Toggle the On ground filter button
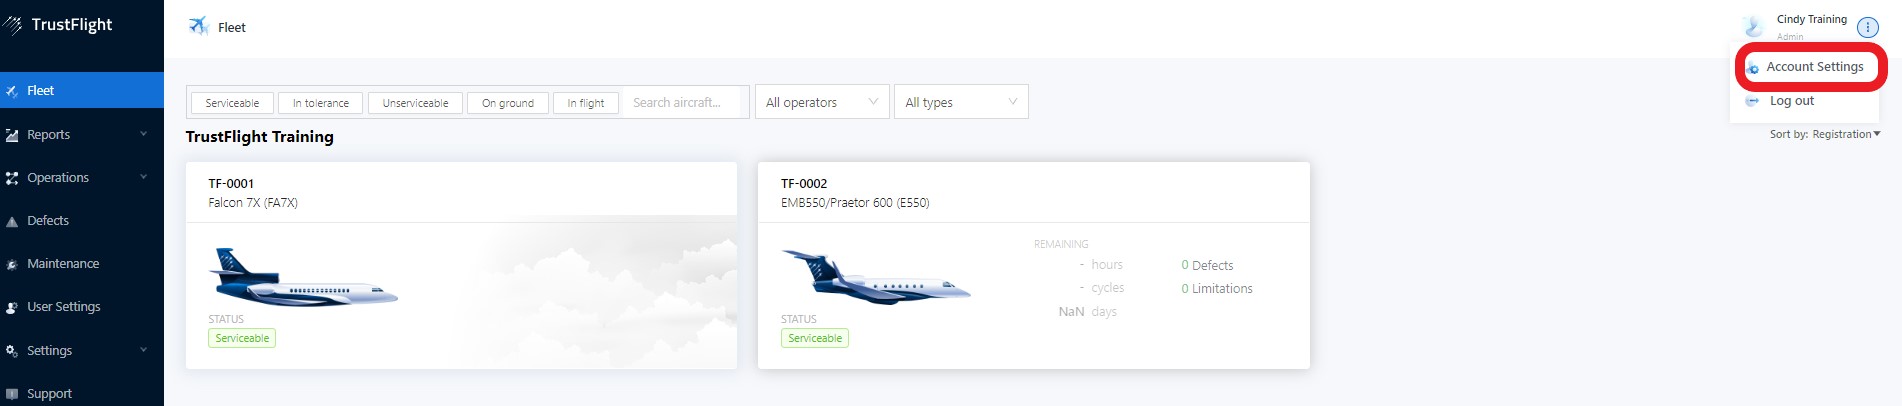 (508, 103)
